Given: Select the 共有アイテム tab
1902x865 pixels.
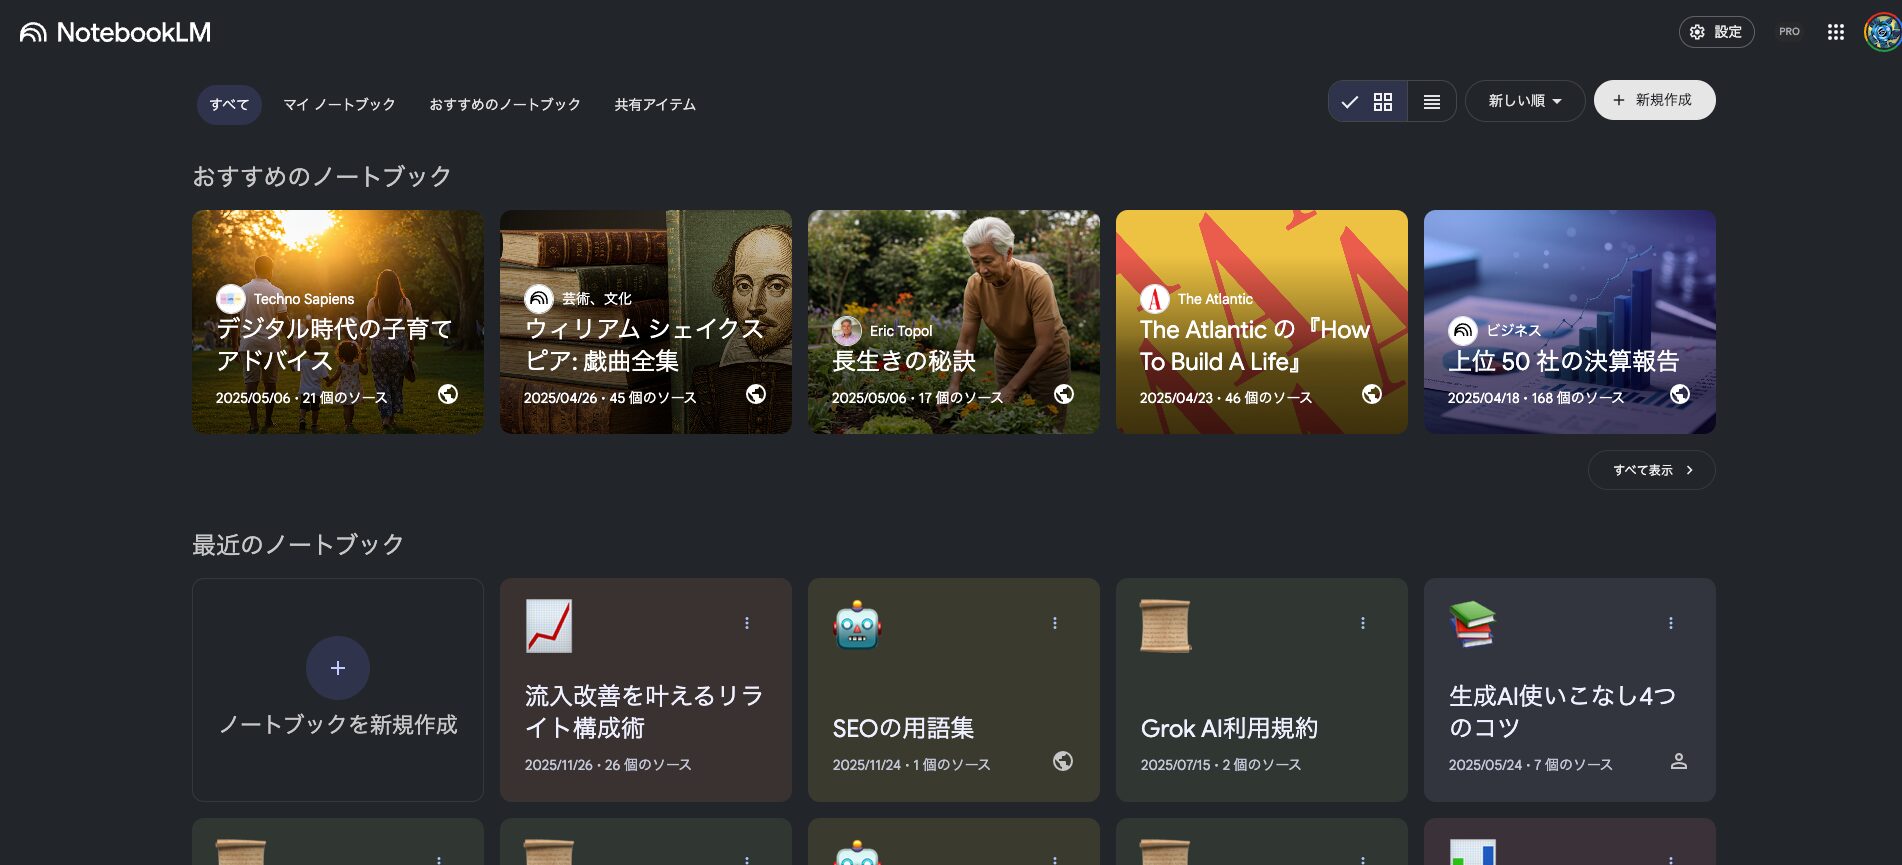Looking at the screenshot, I should (x=655, y=105).
